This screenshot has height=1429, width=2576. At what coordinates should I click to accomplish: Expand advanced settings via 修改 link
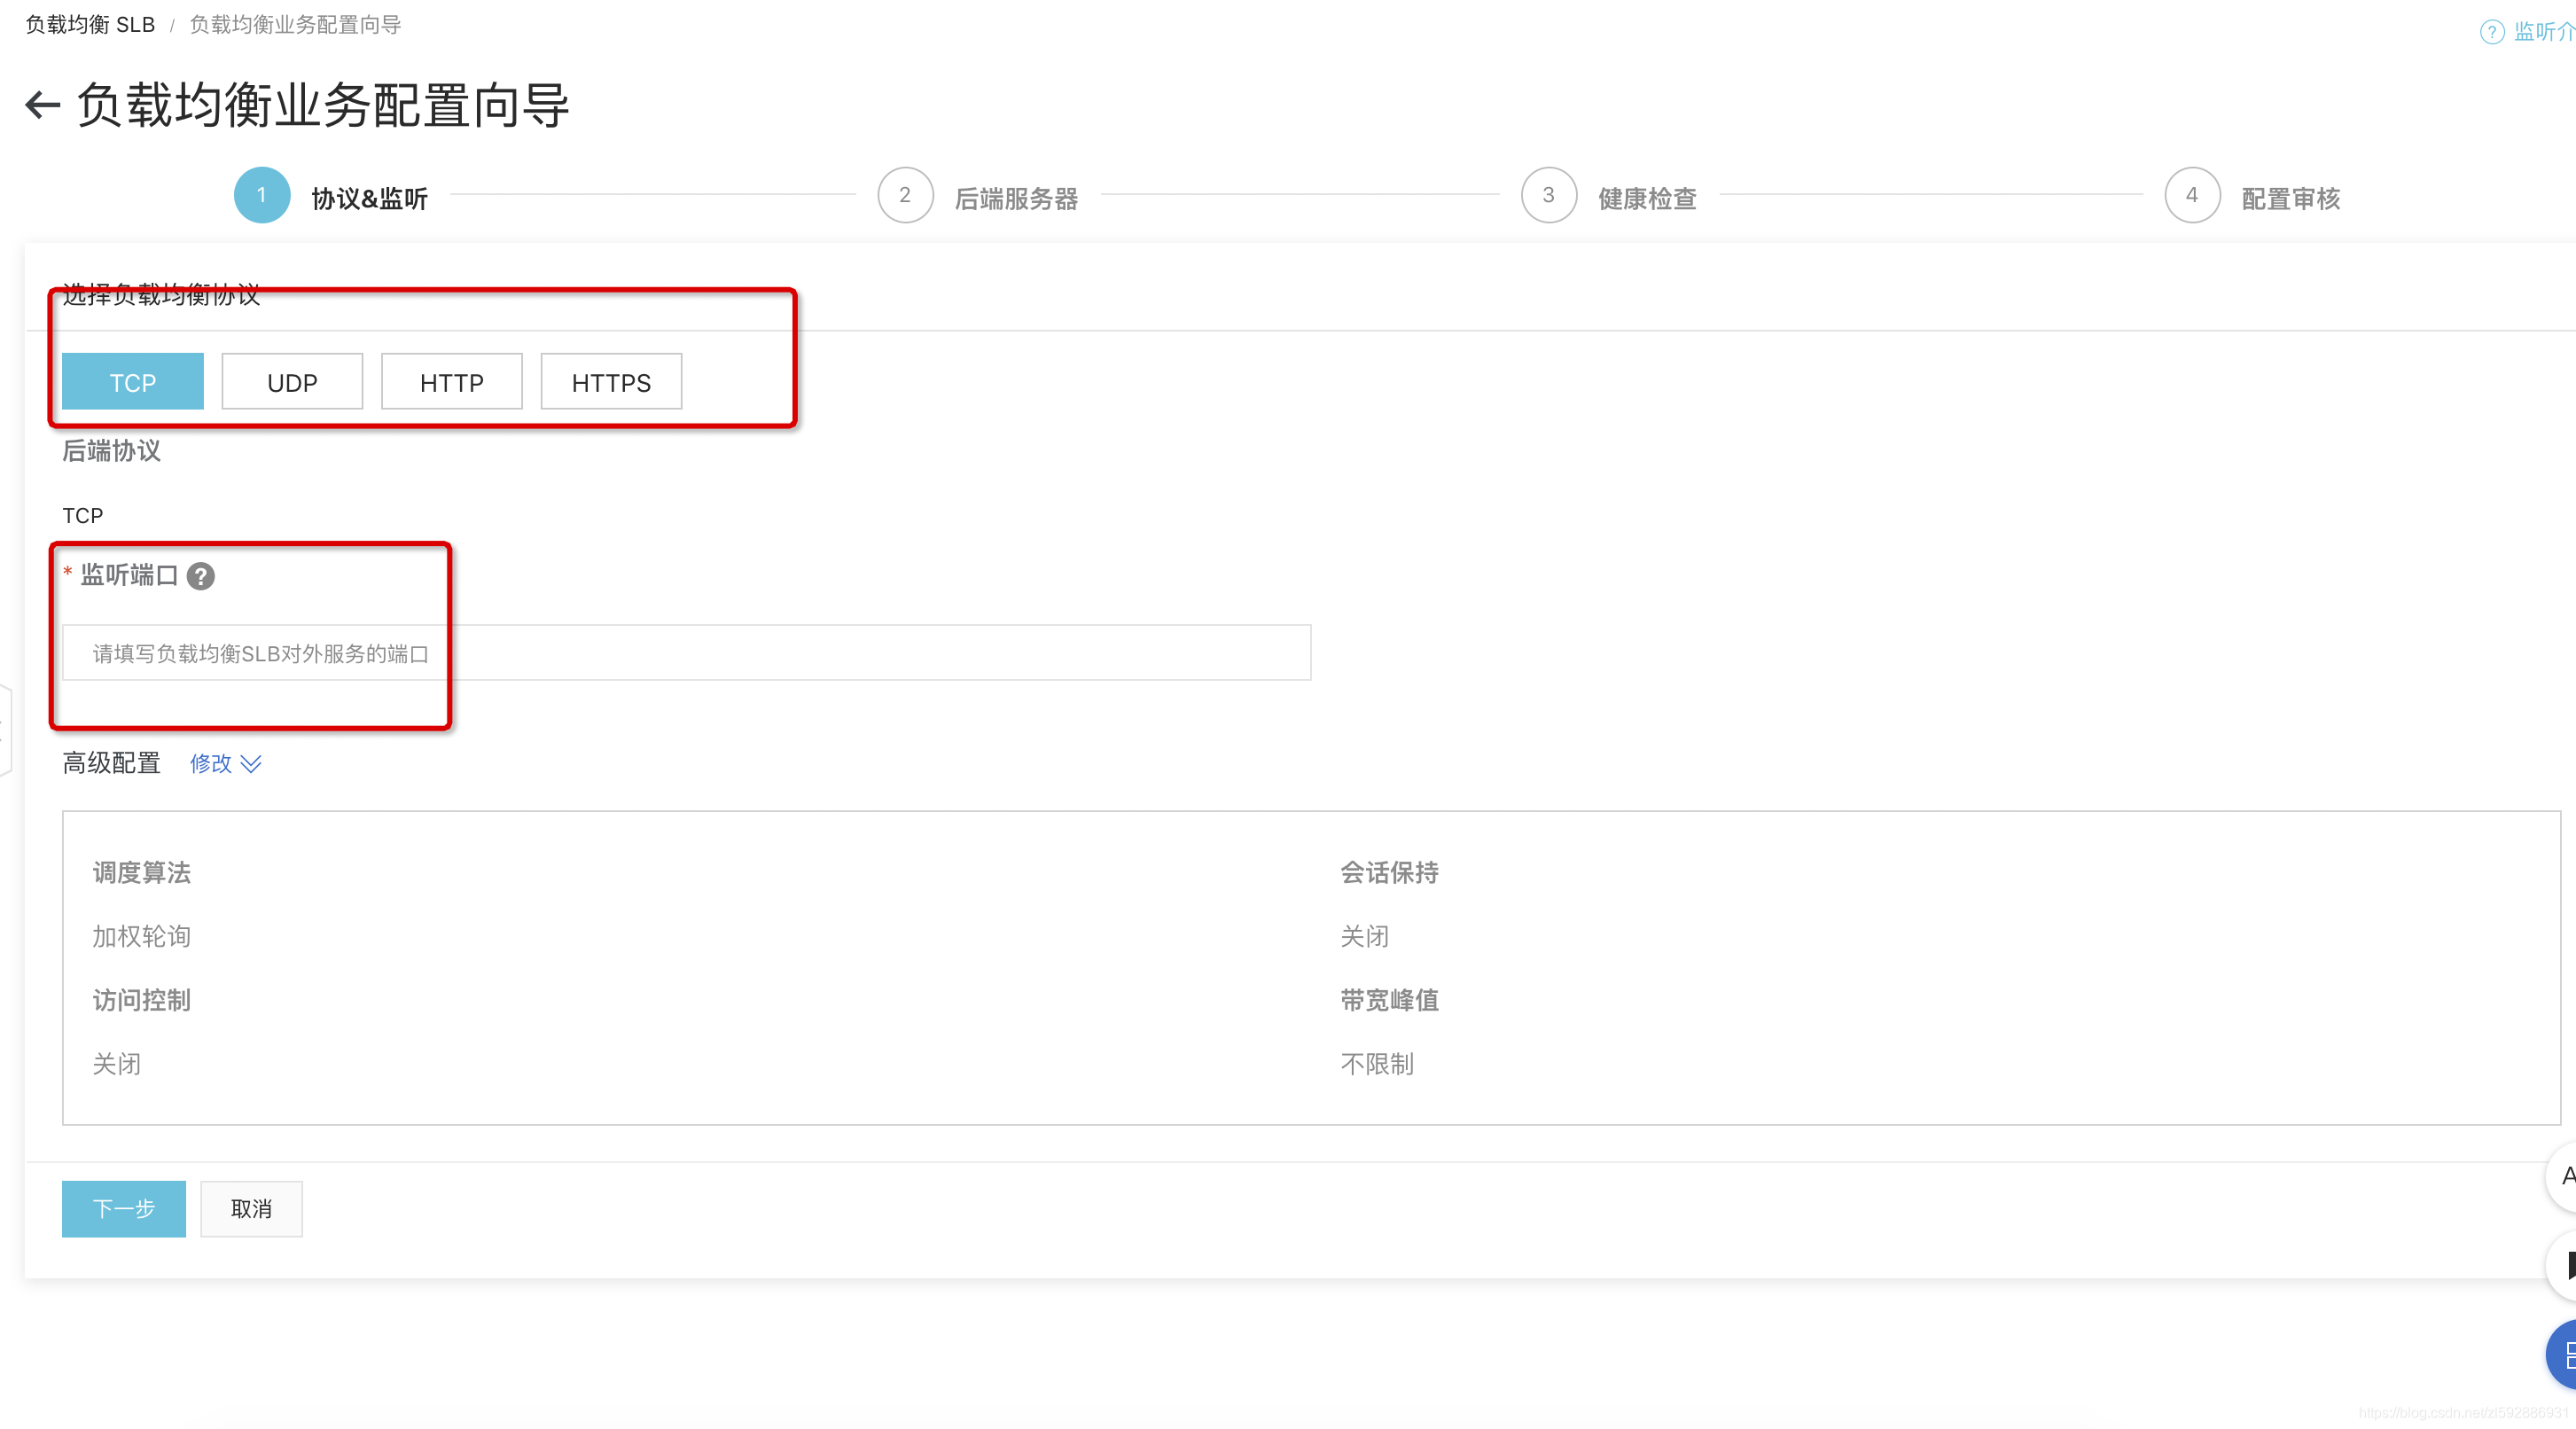click(210, 763)
